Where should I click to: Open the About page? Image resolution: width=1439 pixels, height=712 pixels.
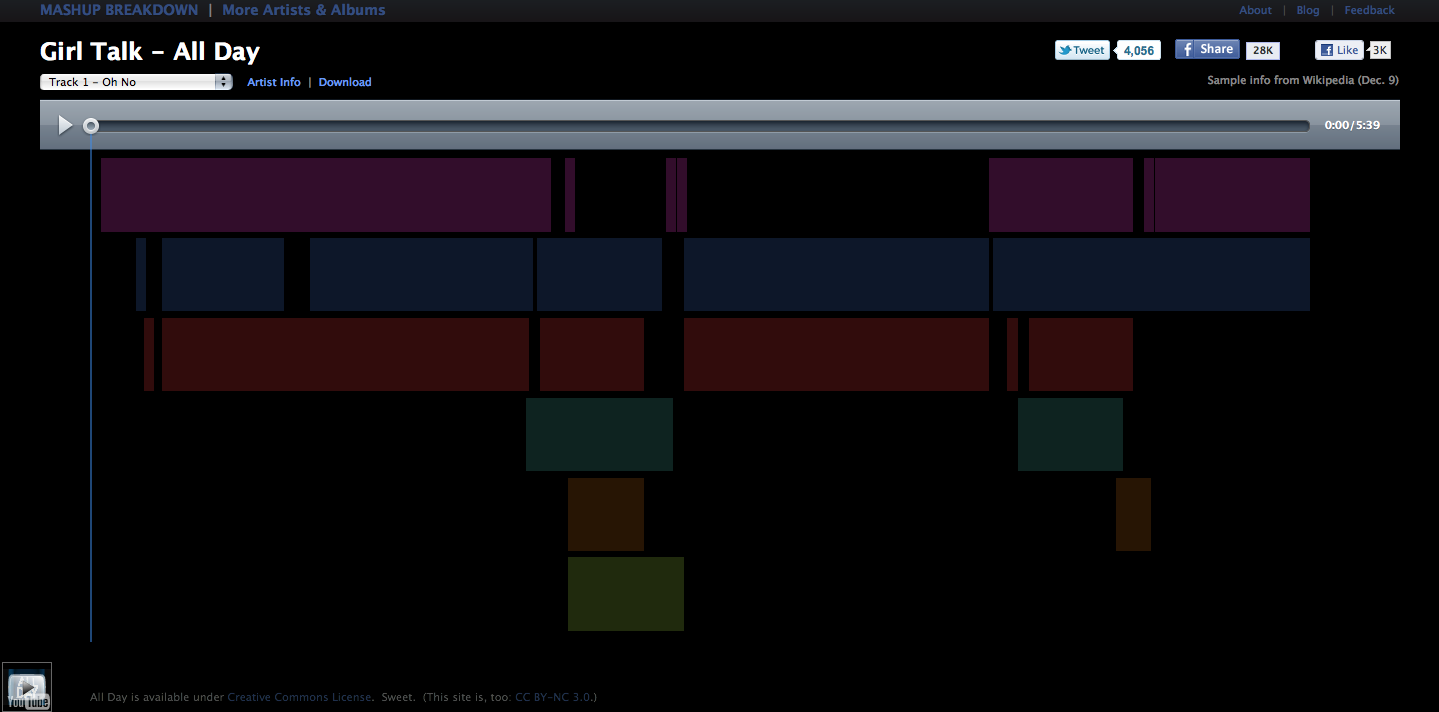(x=1255, y=10)
